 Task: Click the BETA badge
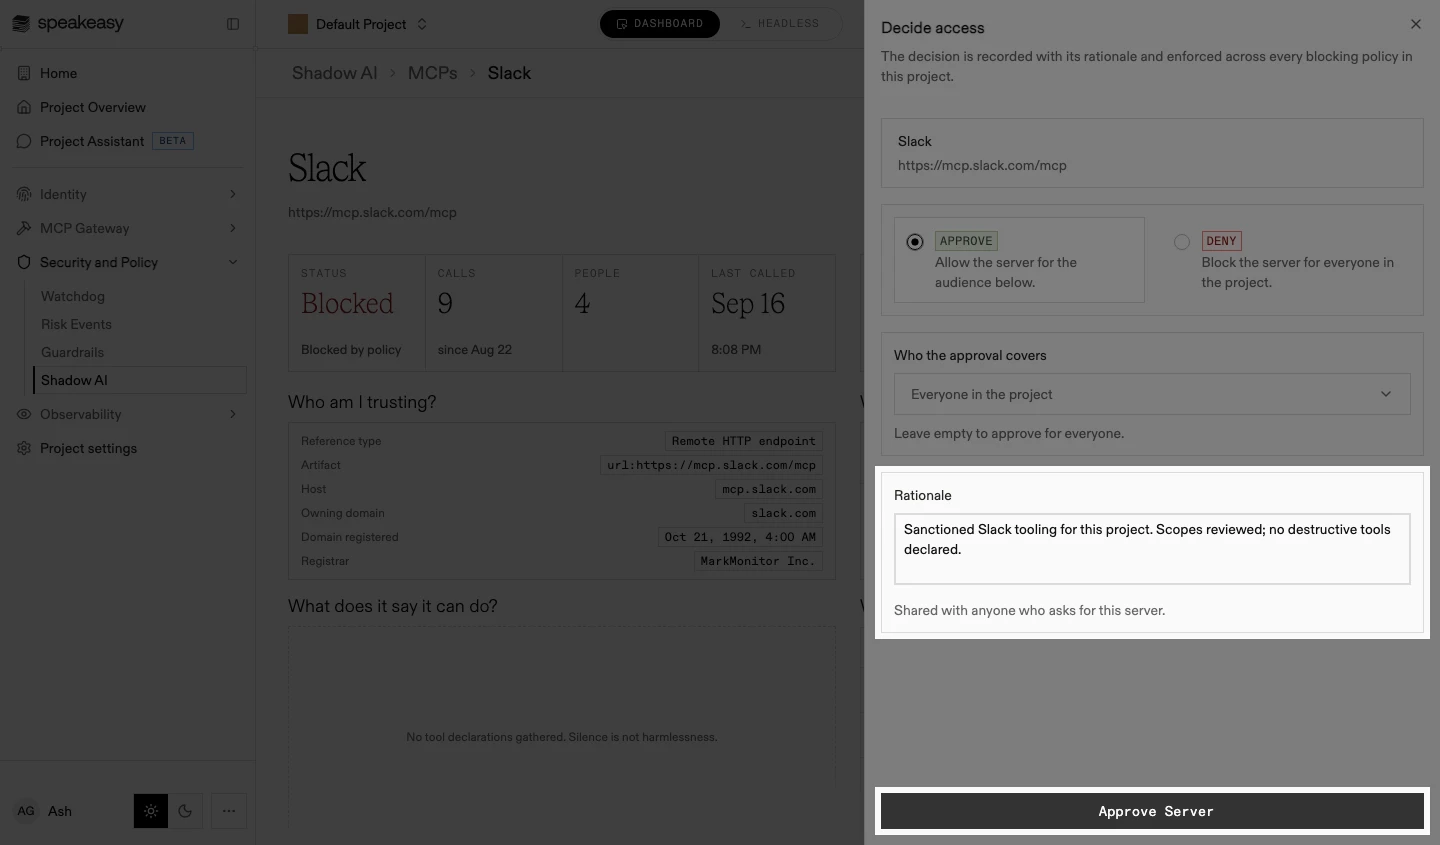pyautogui.click(x=173, y=141)
